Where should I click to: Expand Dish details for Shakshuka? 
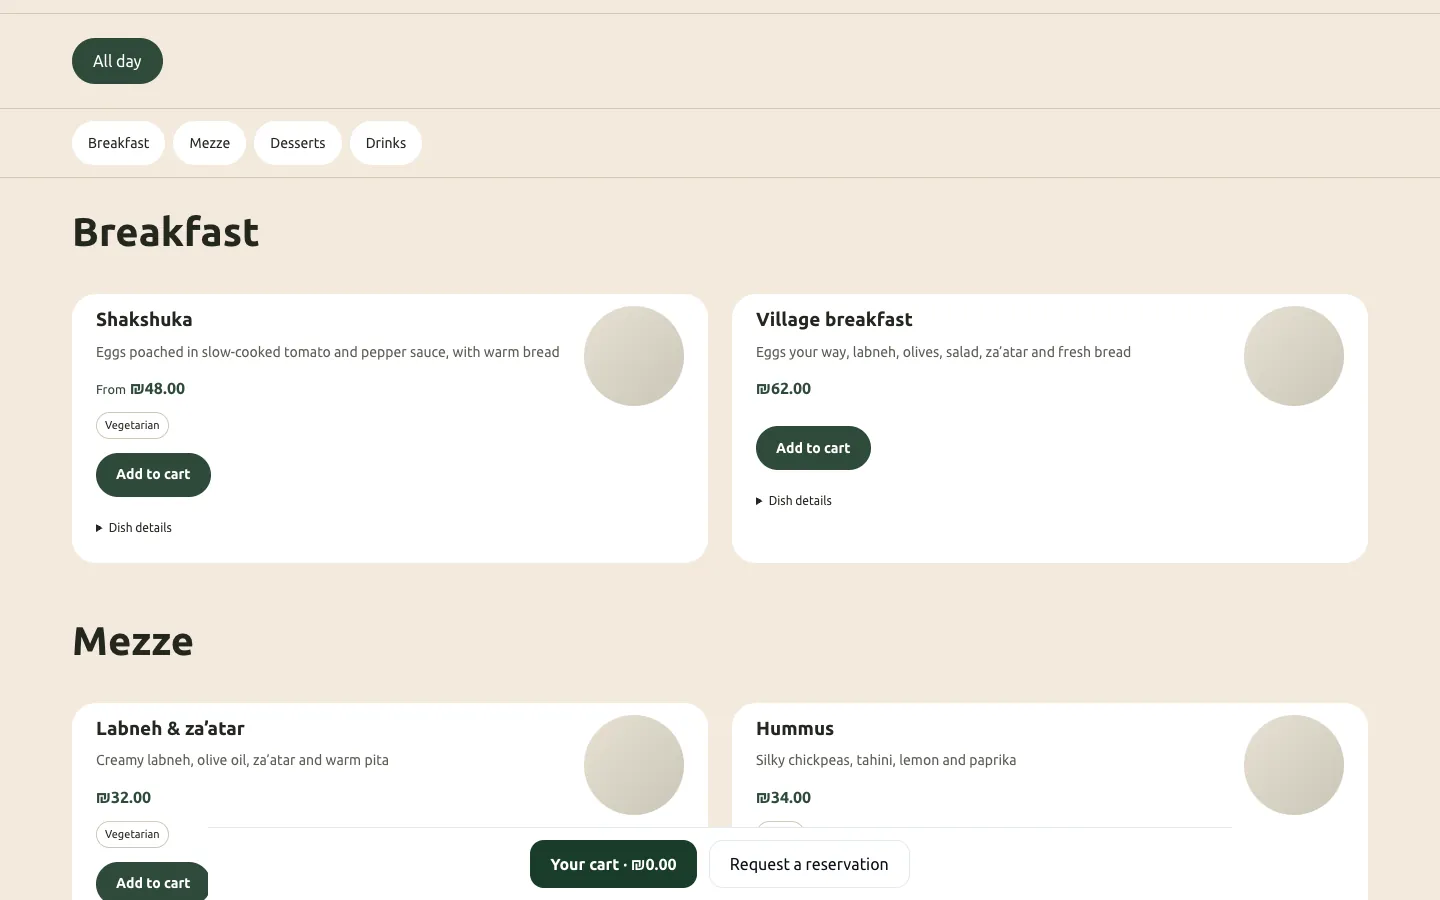(134, 528)
